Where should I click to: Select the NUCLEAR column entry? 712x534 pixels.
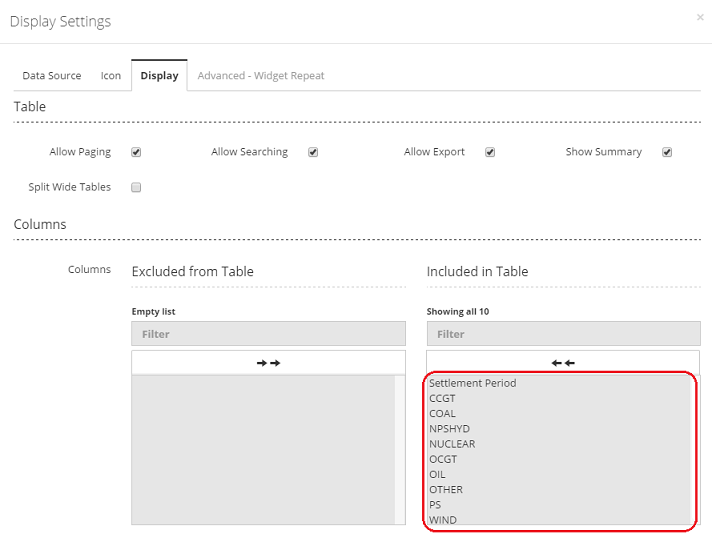coord(559,444)
